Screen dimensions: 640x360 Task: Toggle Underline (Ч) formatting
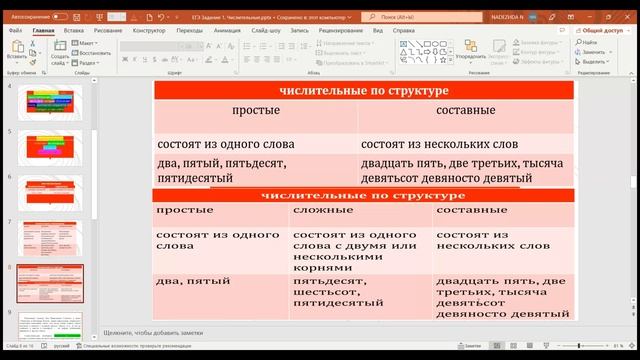[x=145, y=60]
